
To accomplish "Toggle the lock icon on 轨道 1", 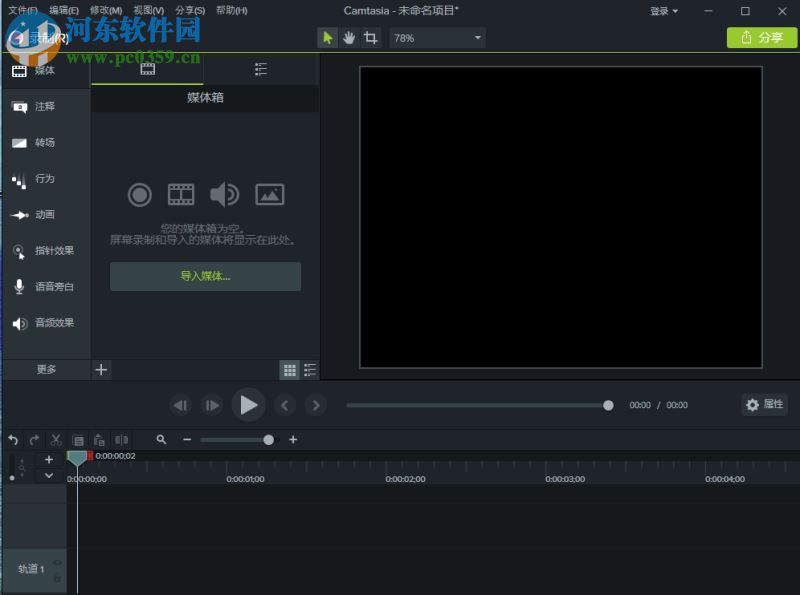I will pyautogui.click(x=57, y=578).
